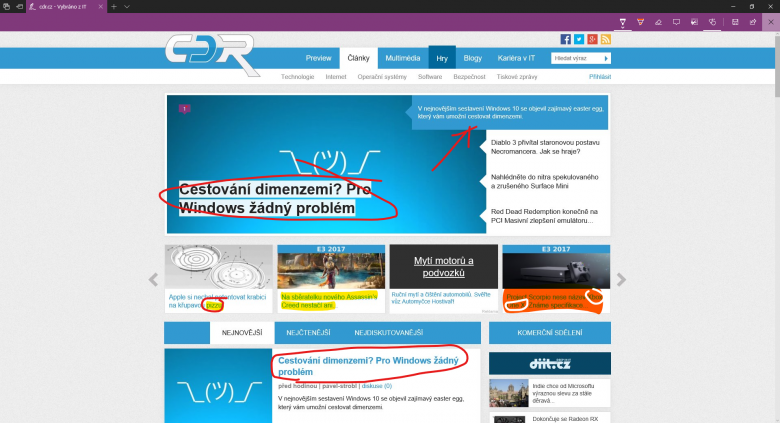
Task: Open the Internet subcategory
Action: 336,77
